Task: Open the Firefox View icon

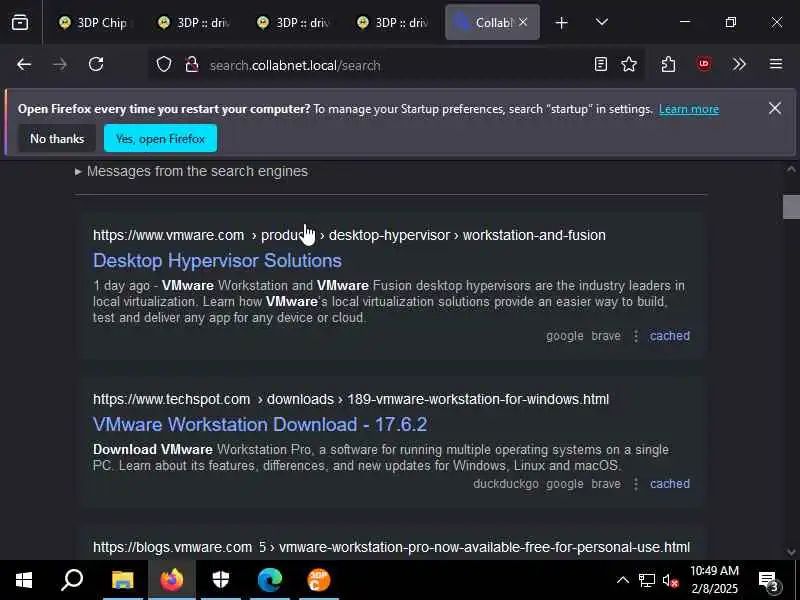Action: tap(20, 22)
